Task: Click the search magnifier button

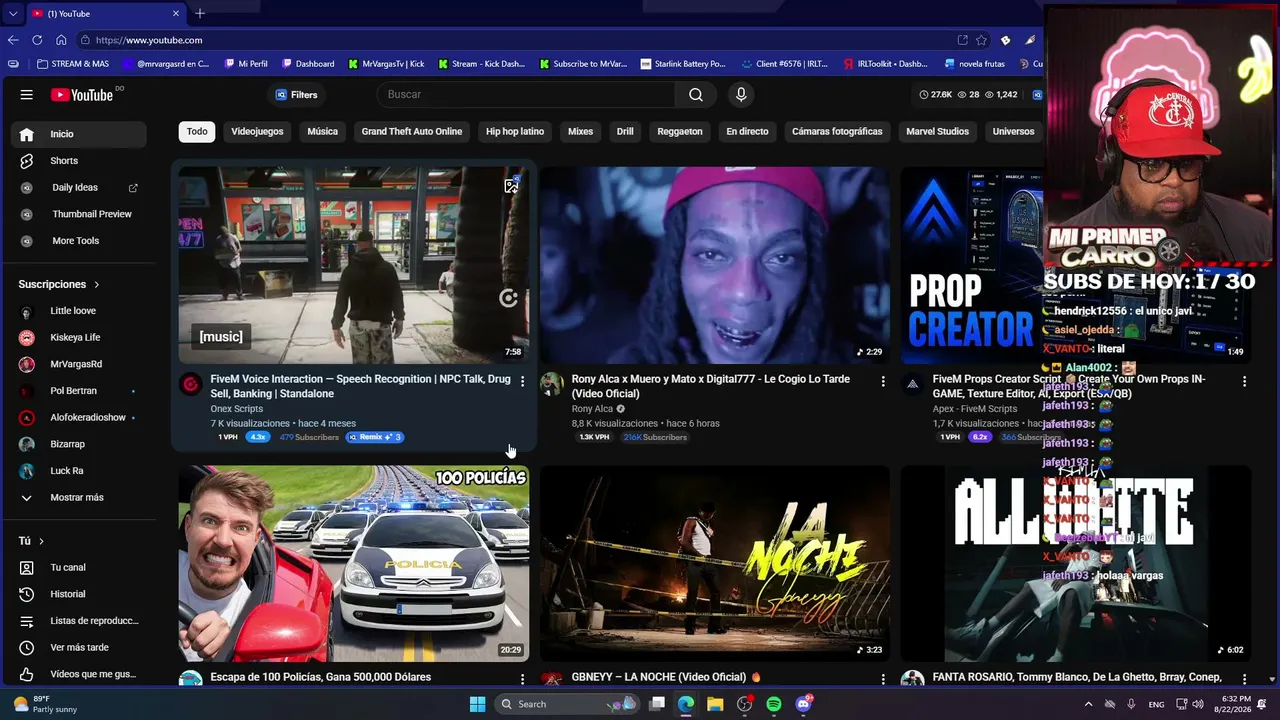Action: tap(696, 95)
